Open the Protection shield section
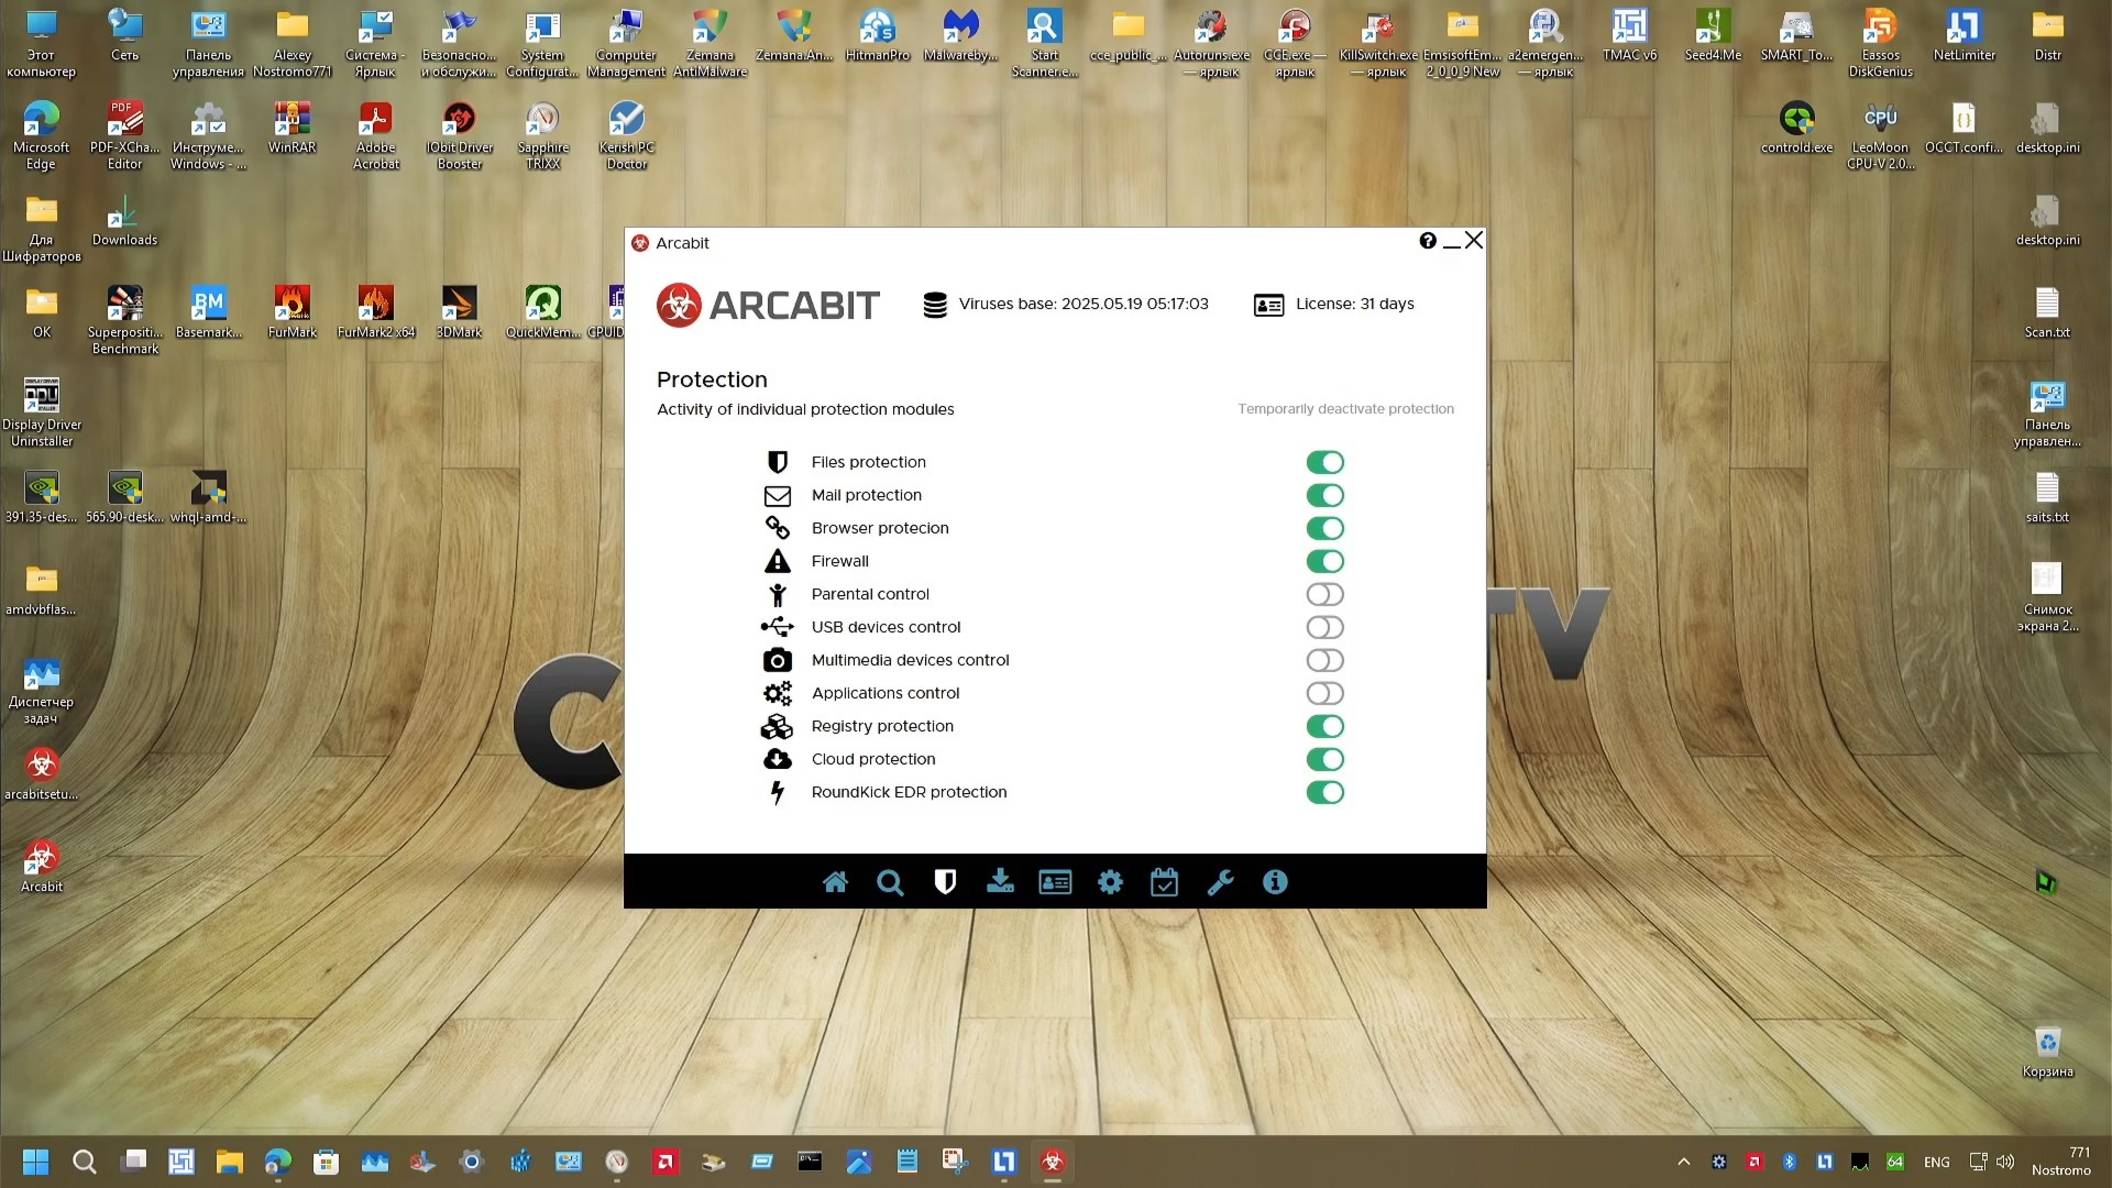Screen dimensions: 2112x1188 pos(944,882)
